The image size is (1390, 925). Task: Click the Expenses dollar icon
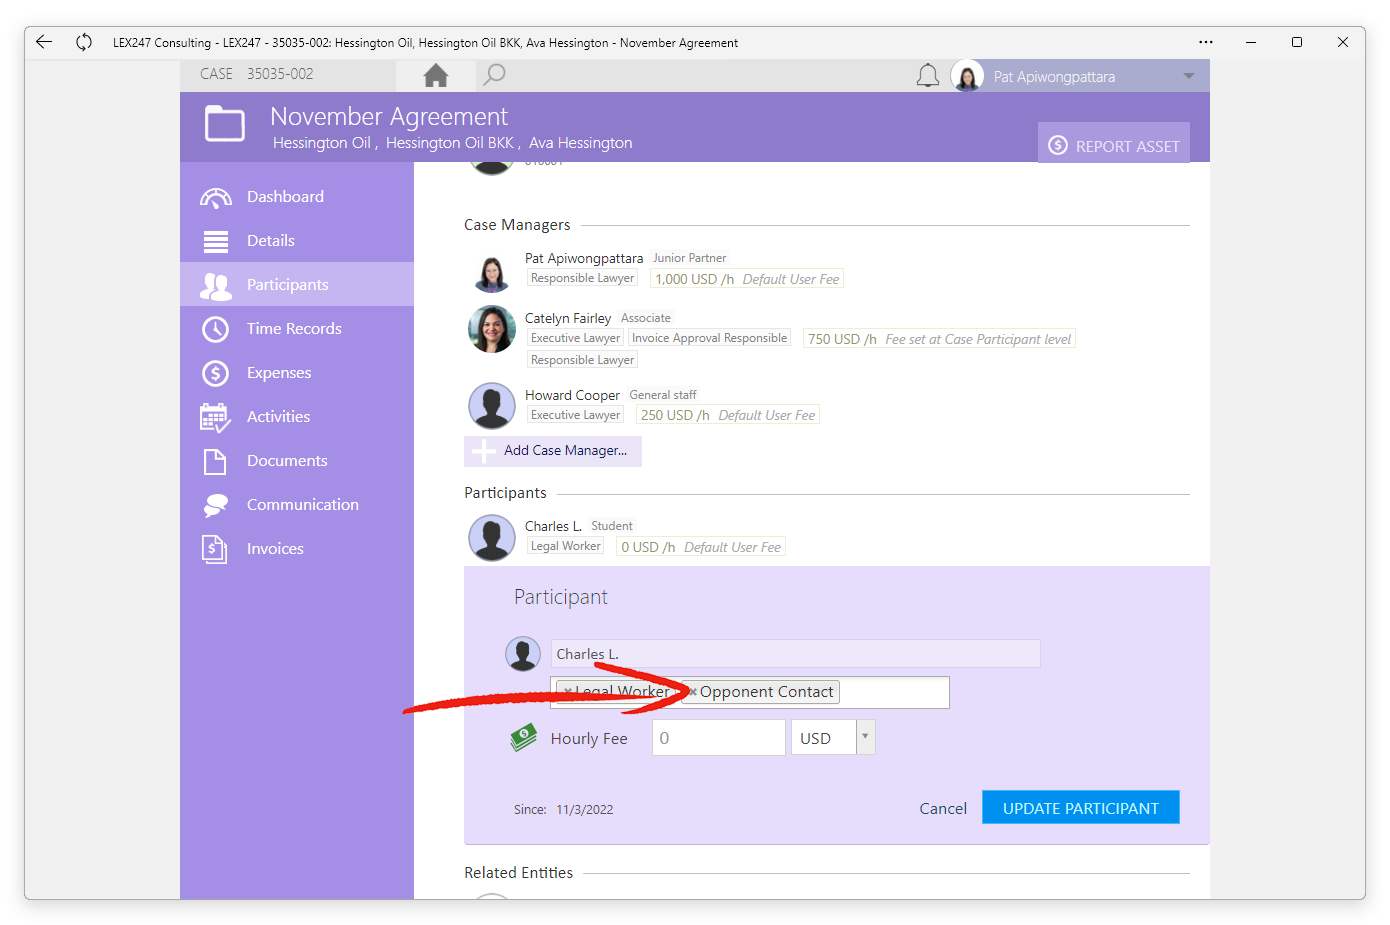[216, 373]
